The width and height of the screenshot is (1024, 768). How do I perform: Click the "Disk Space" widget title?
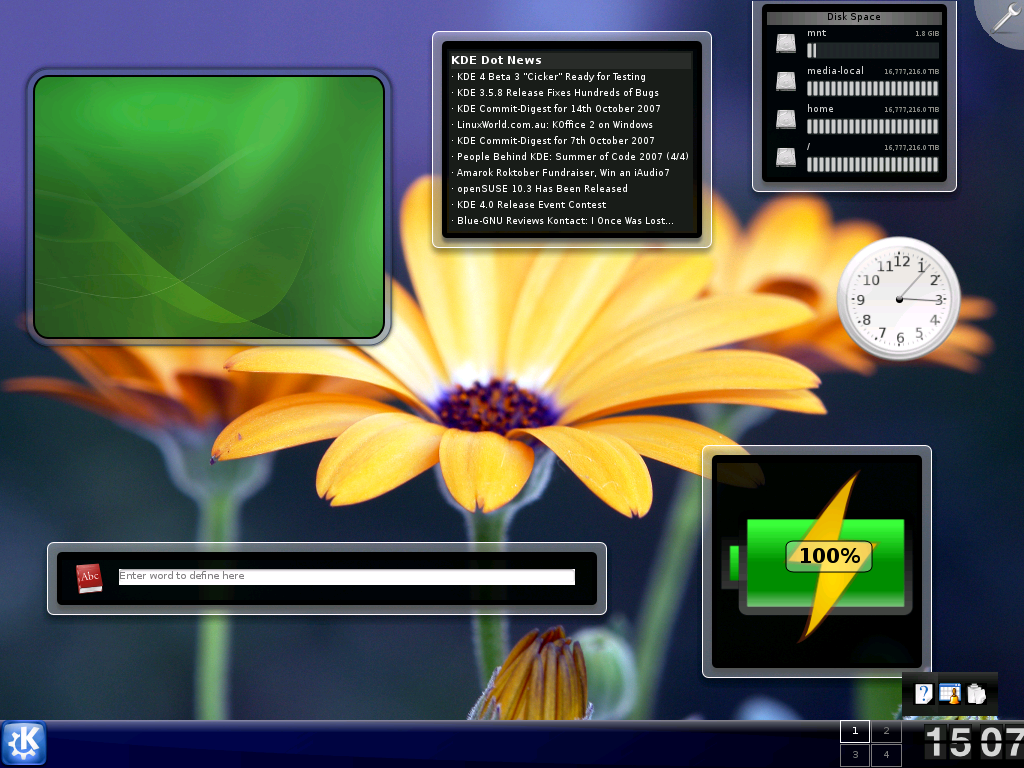pyautogui.click(x=854, y=17)
